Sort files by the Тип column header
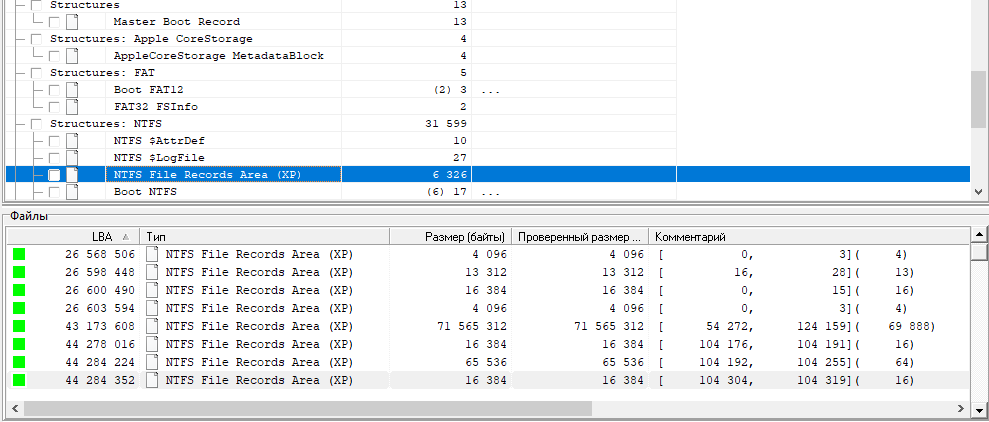Screen dimensions: 989x422 pos(264,237)
